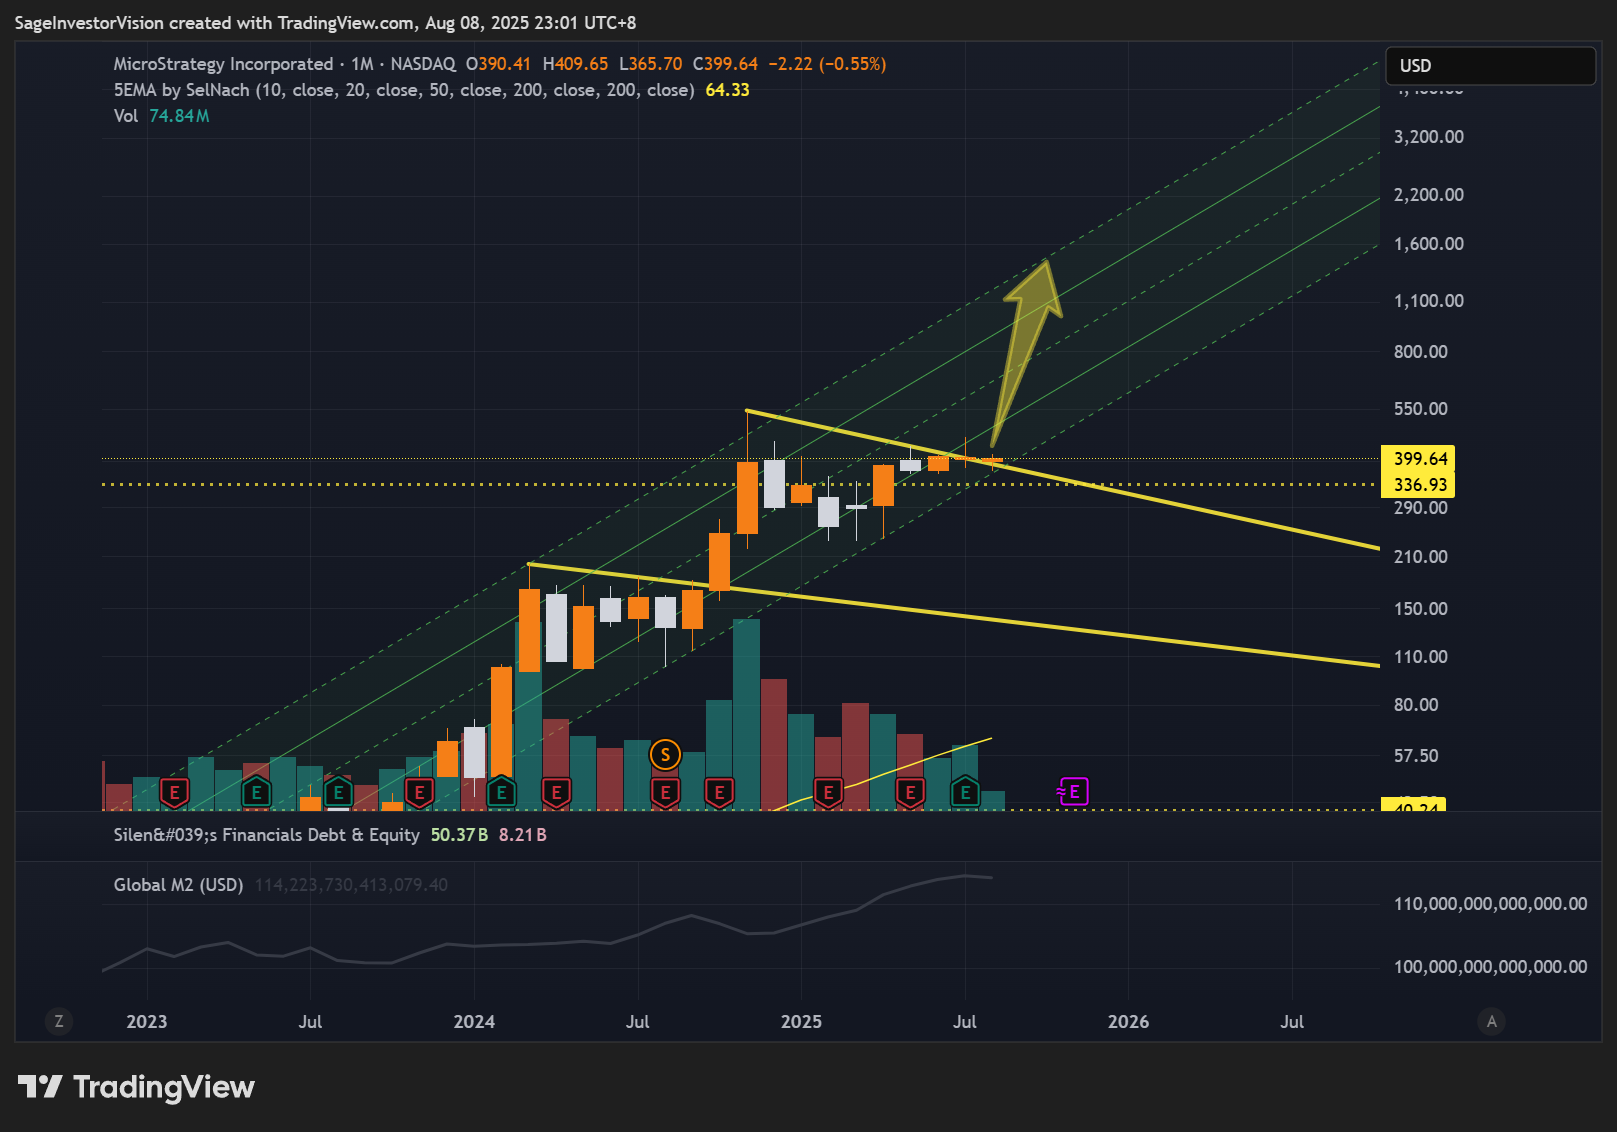Viewport: 1617px width, 1132px height.
Task: Click the yellow 336.93 price label
Action: coord(1418,485)
